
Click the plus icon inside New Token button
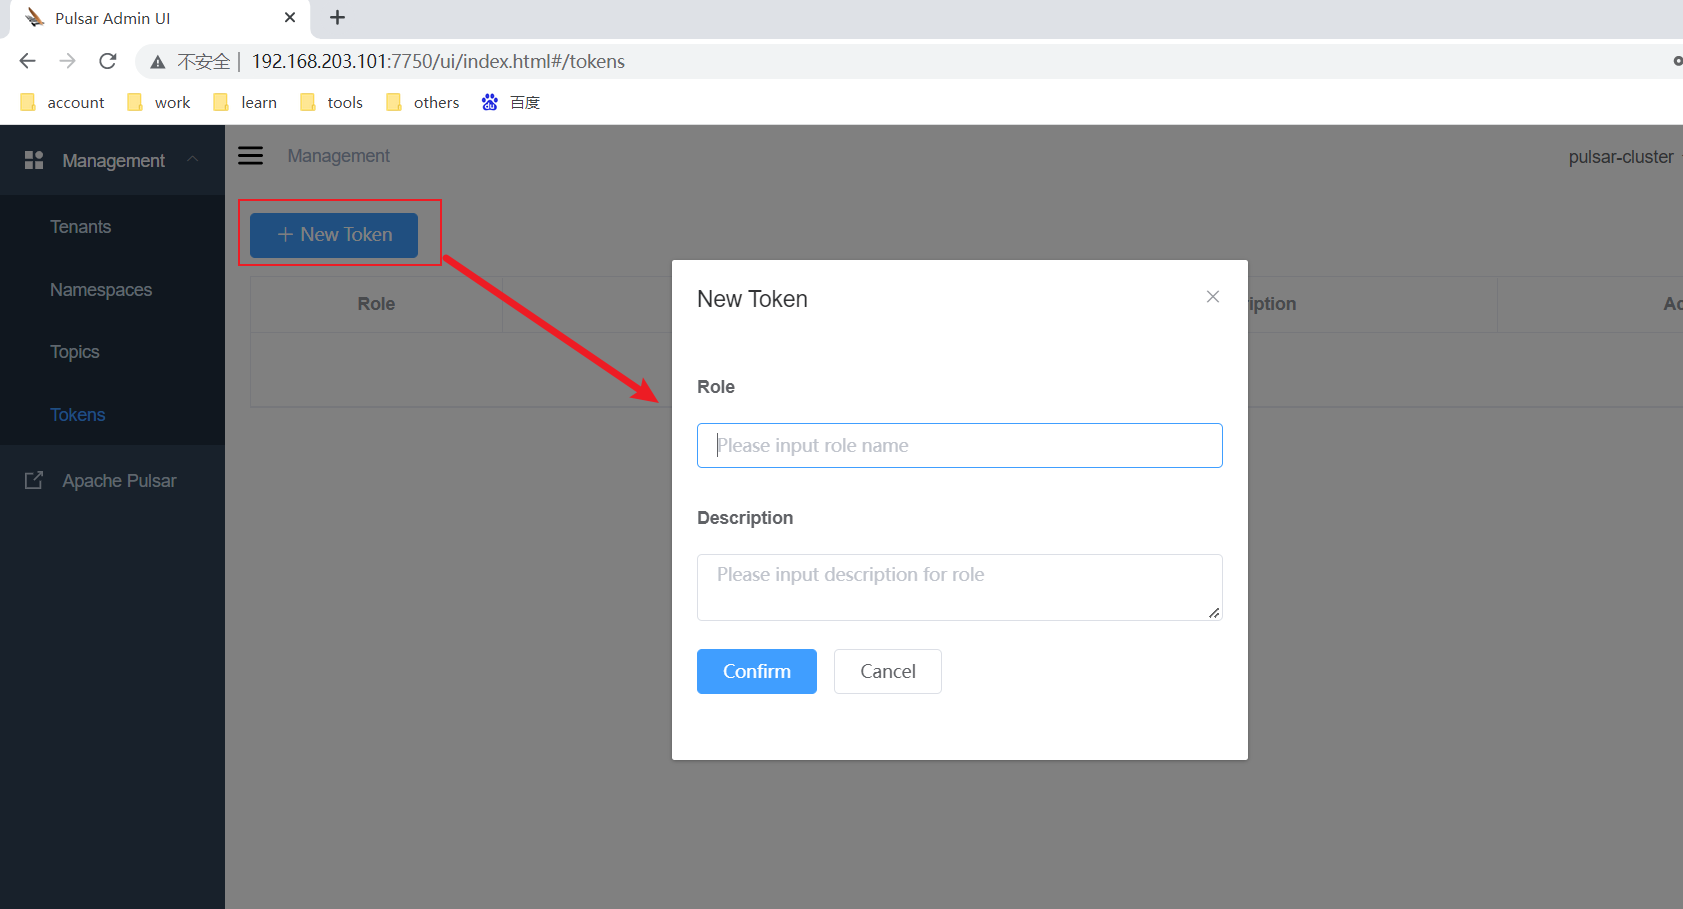(285, 234)
